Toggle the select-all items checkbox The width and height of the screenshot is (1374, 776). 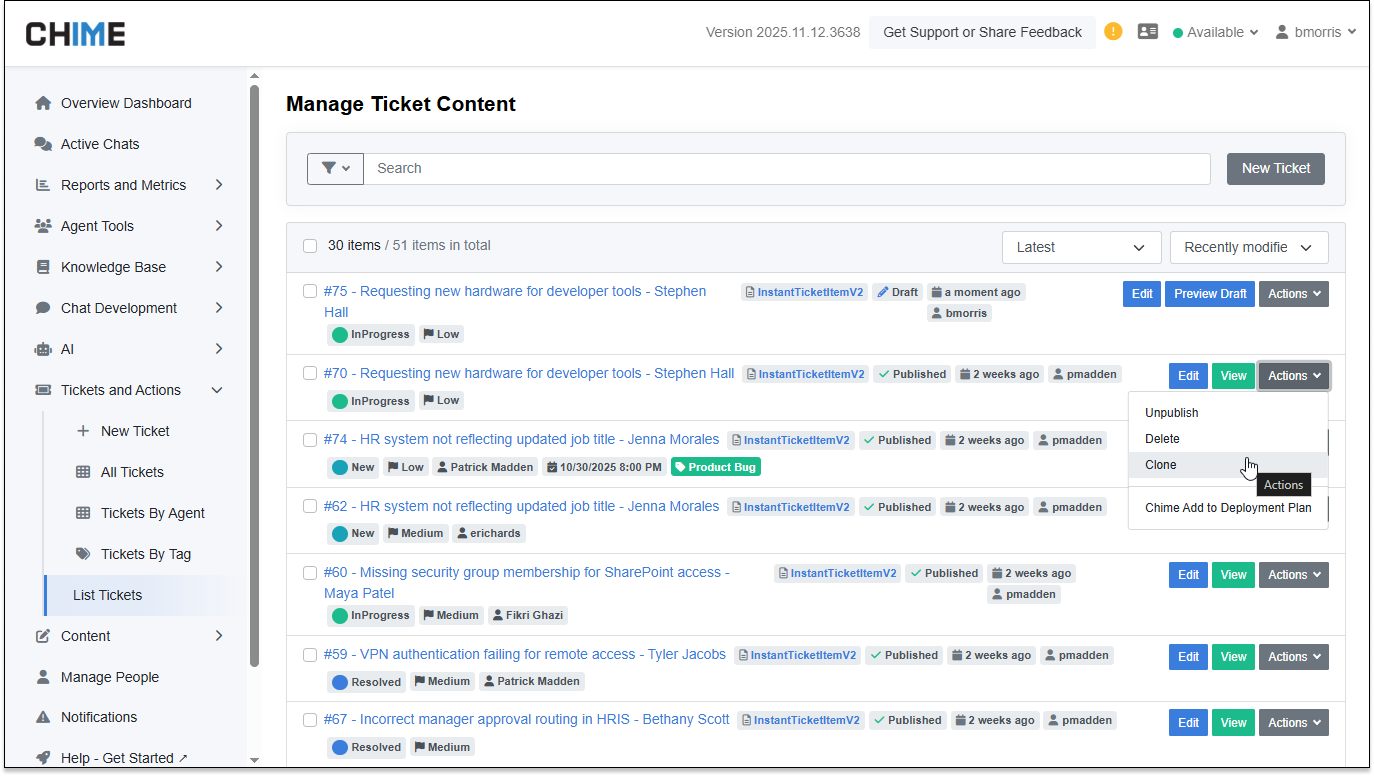click(x=310, y=246)
